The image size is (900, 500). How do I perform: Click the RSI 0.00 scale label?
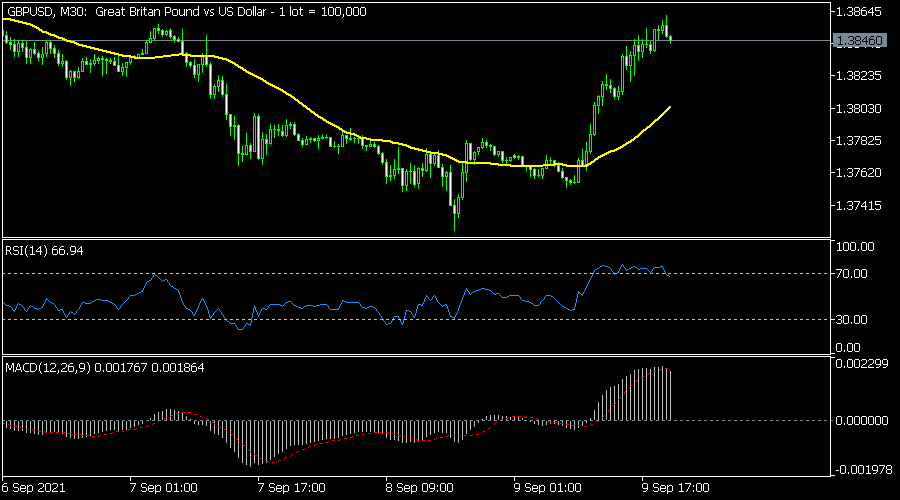pyautogui.click(x=848, y=348)
